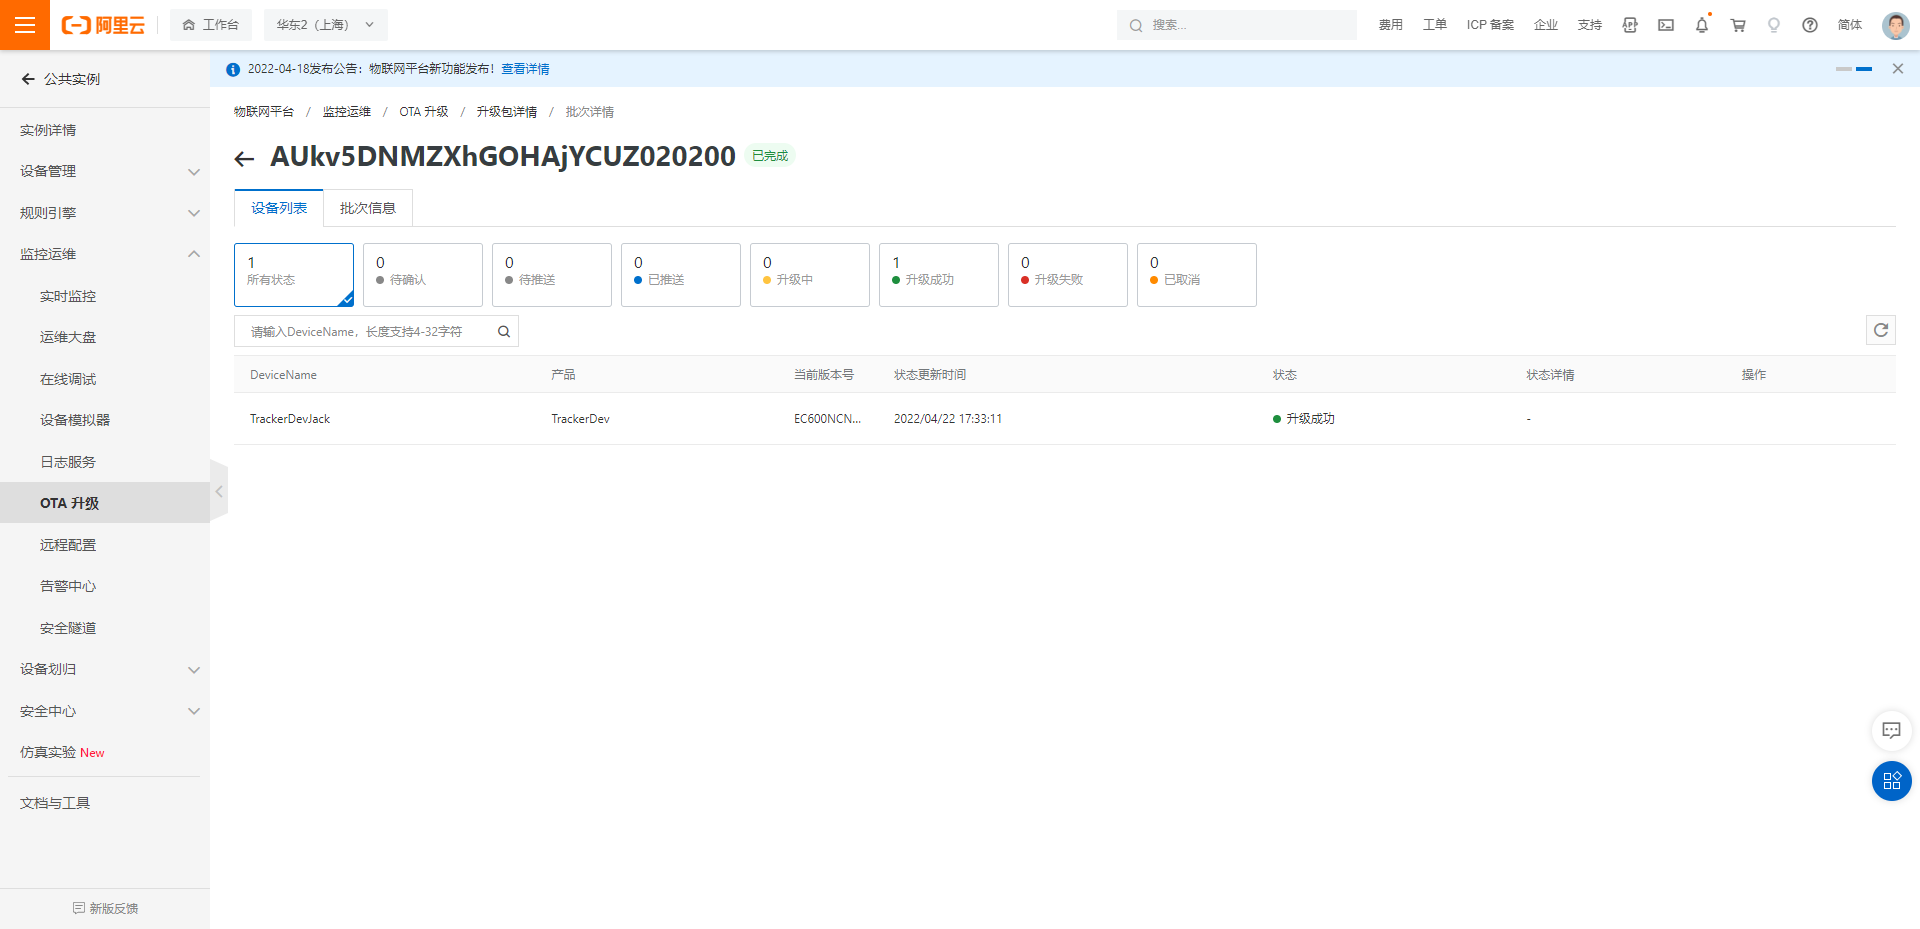Open the 费用 menu

(1390, 25)
